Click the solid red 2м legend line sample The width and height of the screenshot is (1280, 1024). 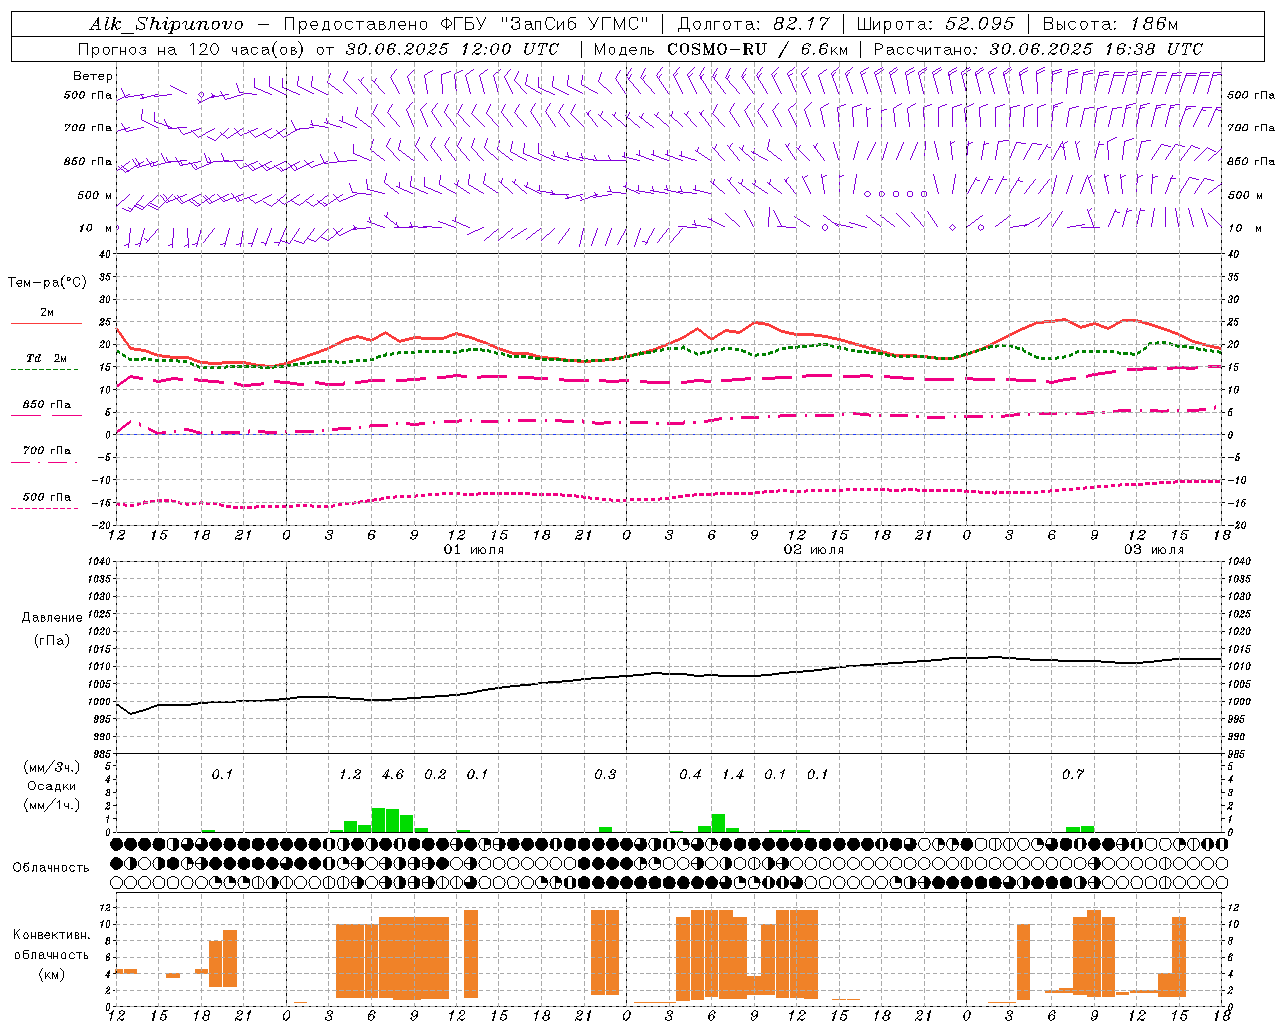point(46,324)
